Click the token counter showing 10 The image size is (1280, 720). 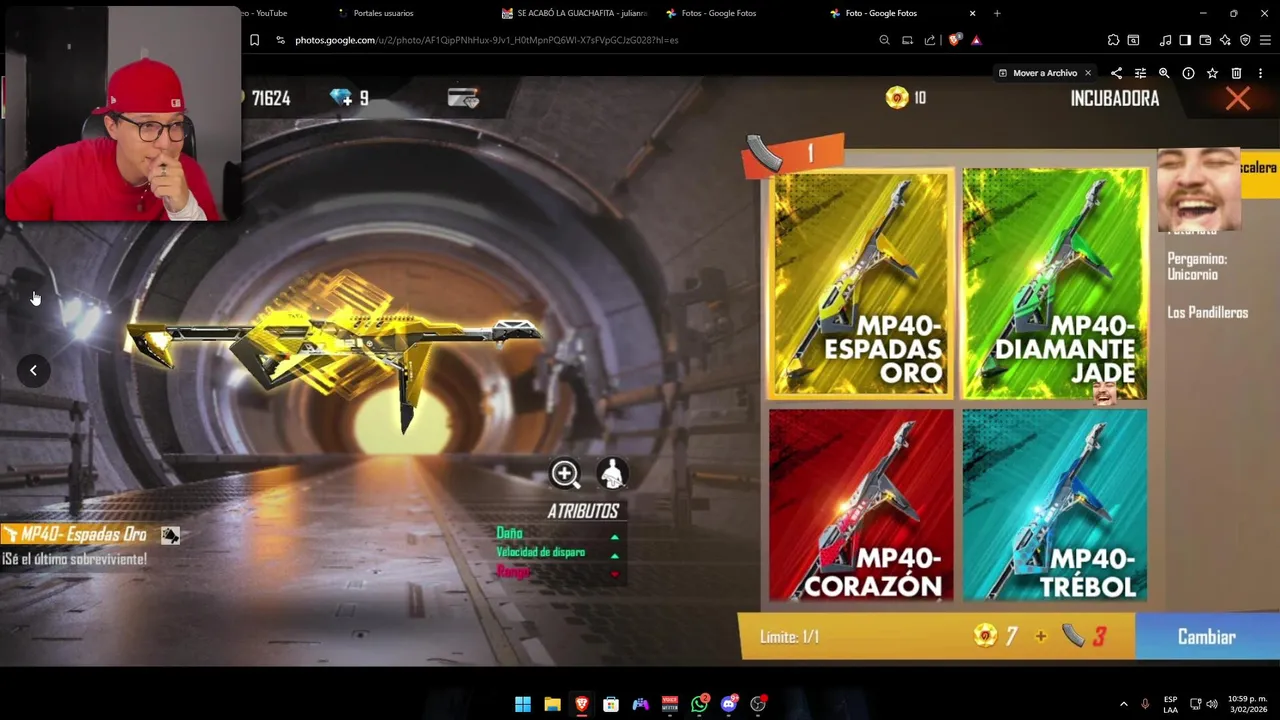tap(907, 97)
